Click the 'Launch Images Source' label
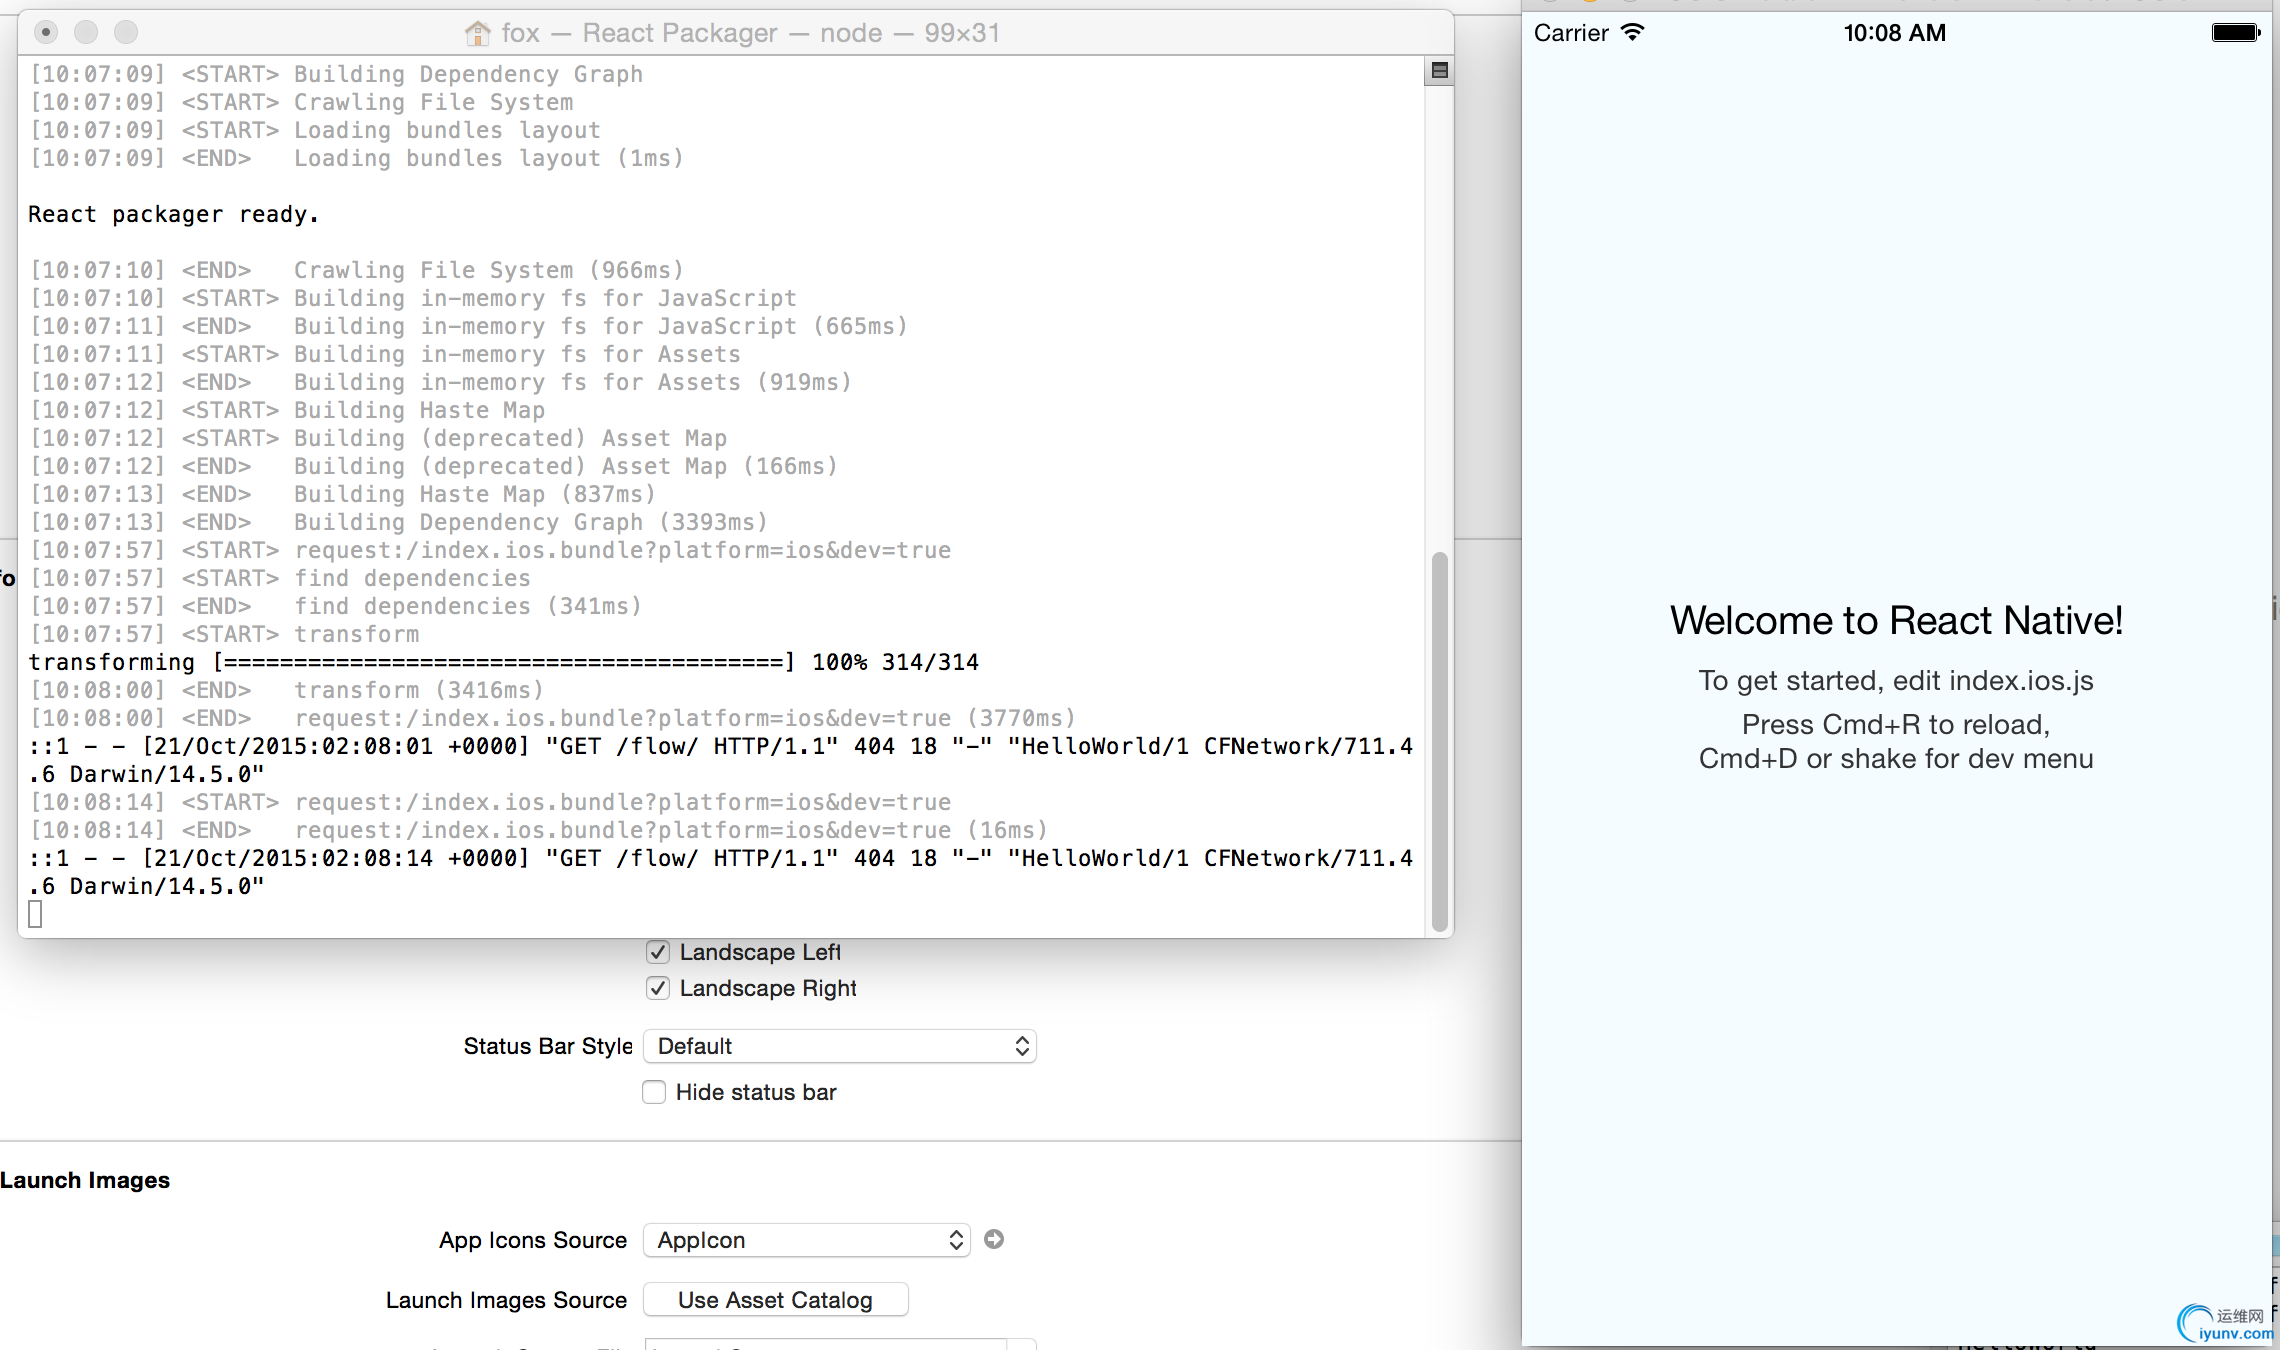Image resolution: width=2280 pixels, height=1350 pixels. click(x=506, y=1300)
